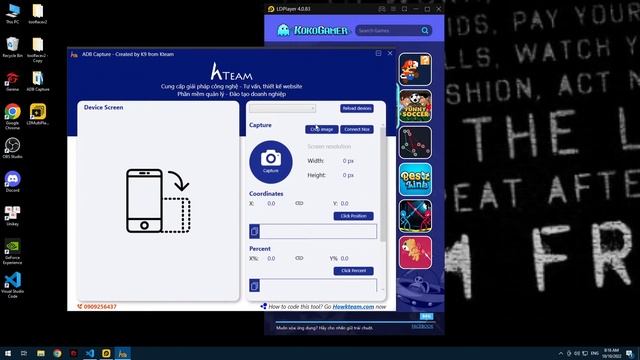The width and height of the screenshot is (640, 360).
Task: Open the Discord desktop shortcut
Action: [x=13, y=182]
